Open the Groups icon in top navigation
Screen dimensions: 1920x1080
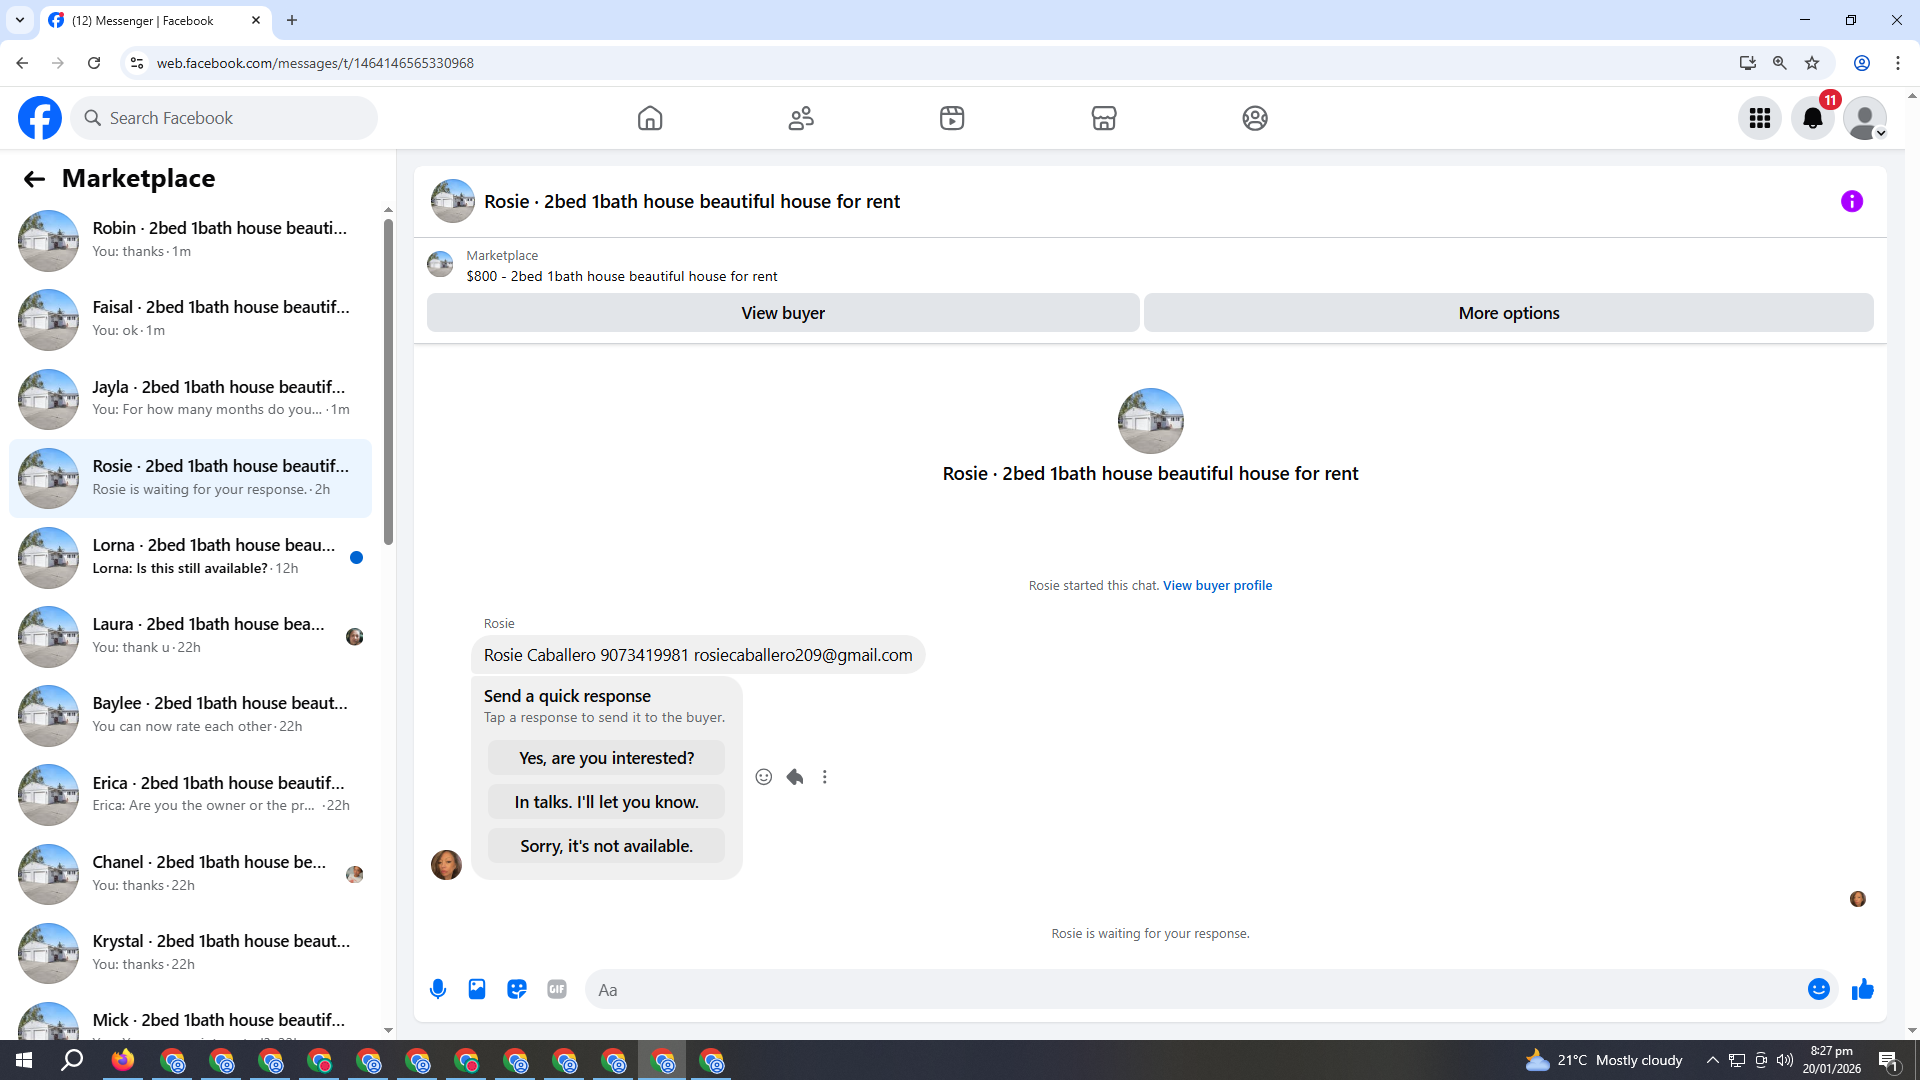[1255, 118]
